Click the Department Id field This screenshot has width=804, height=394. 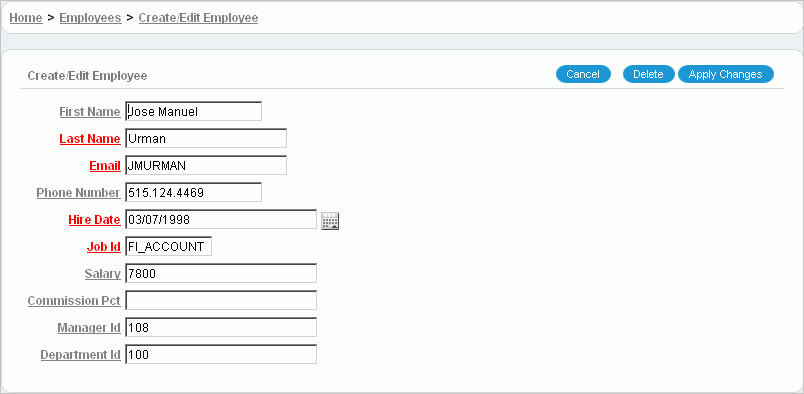221,354
